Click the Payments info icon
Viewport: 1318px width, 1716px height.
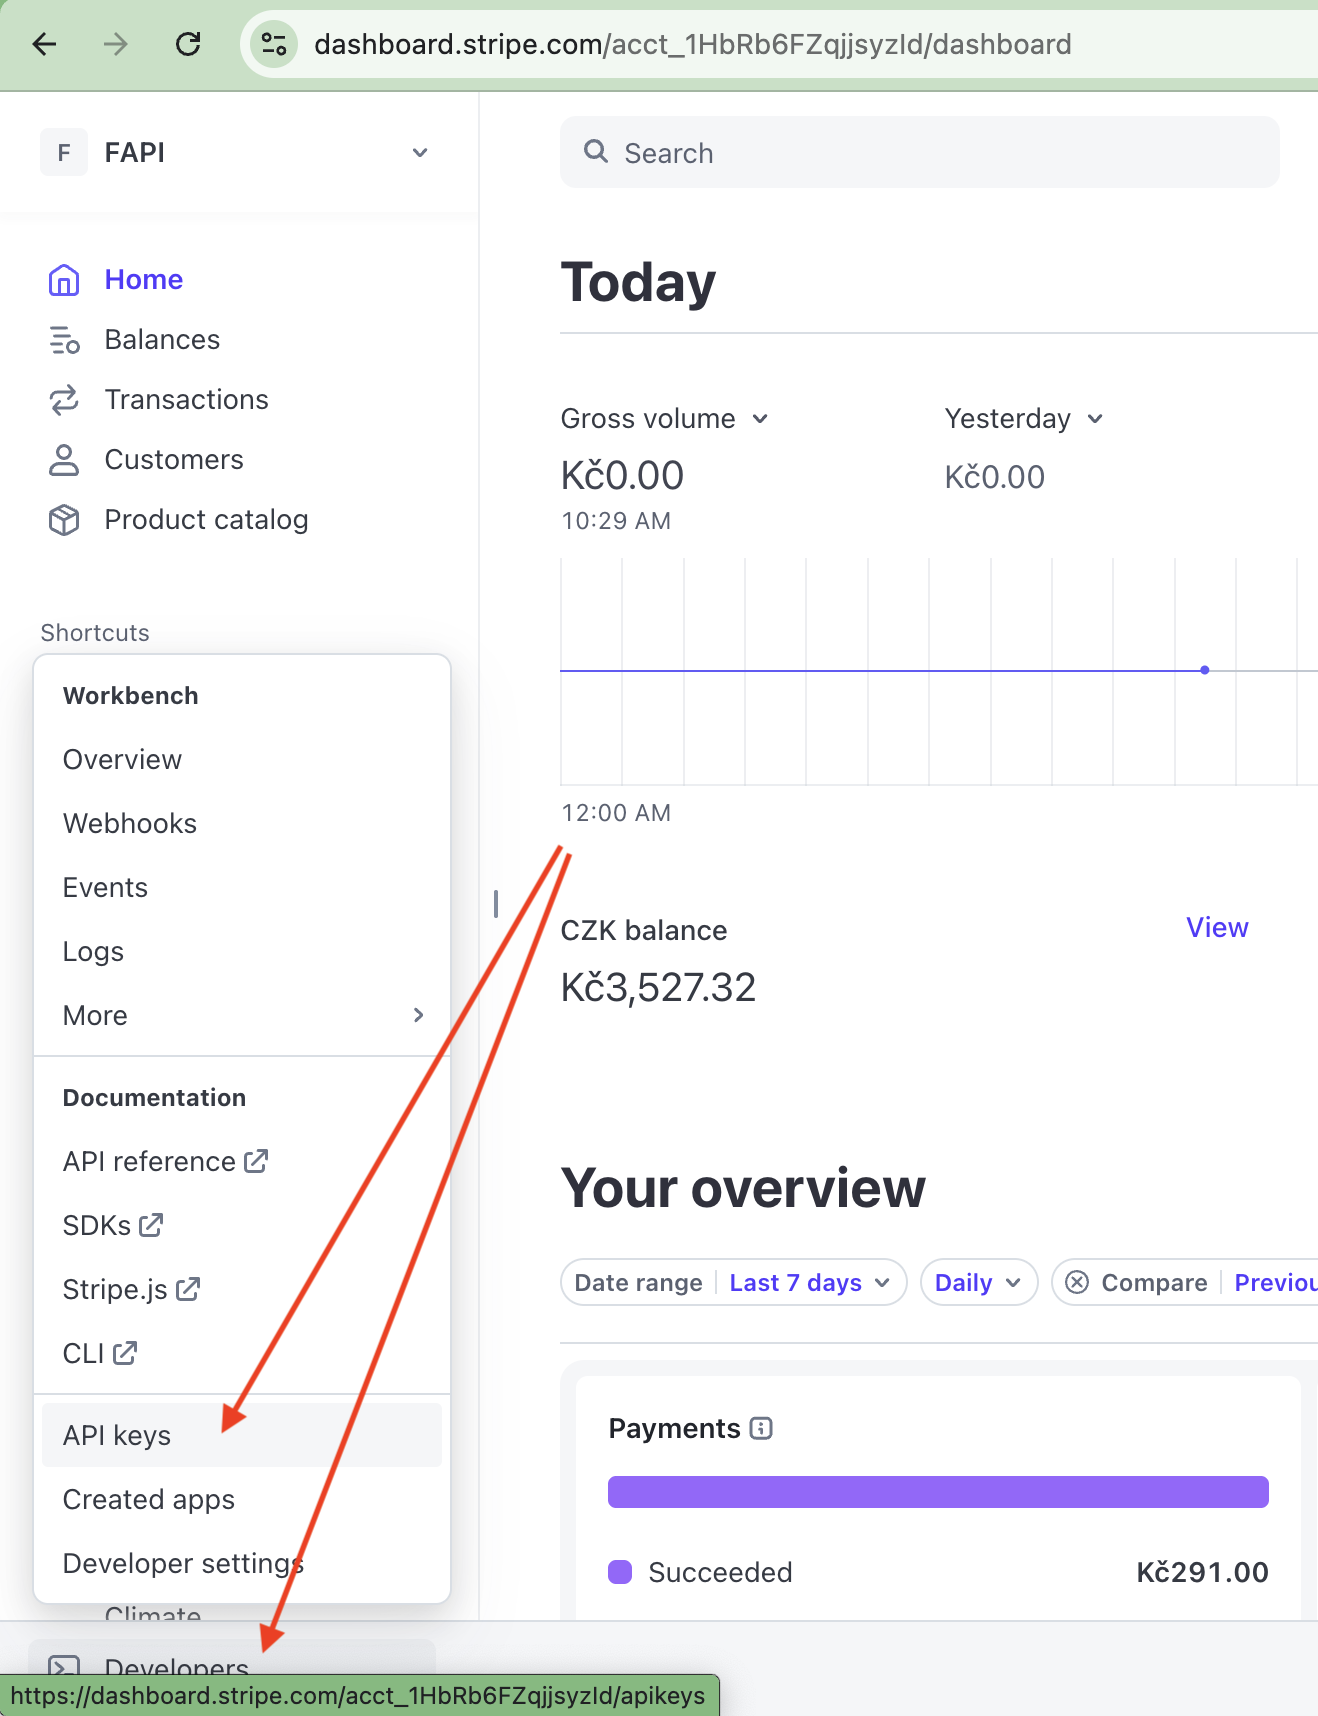761,1429
